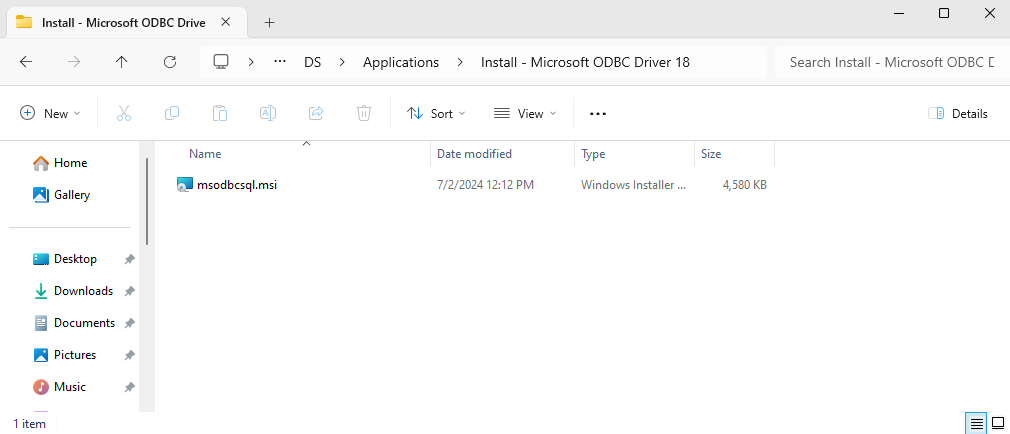Image resolution: width=1010 pixels, height=434 pixels.
Task: Click the Rename icon
Action: tap(268, 113)
